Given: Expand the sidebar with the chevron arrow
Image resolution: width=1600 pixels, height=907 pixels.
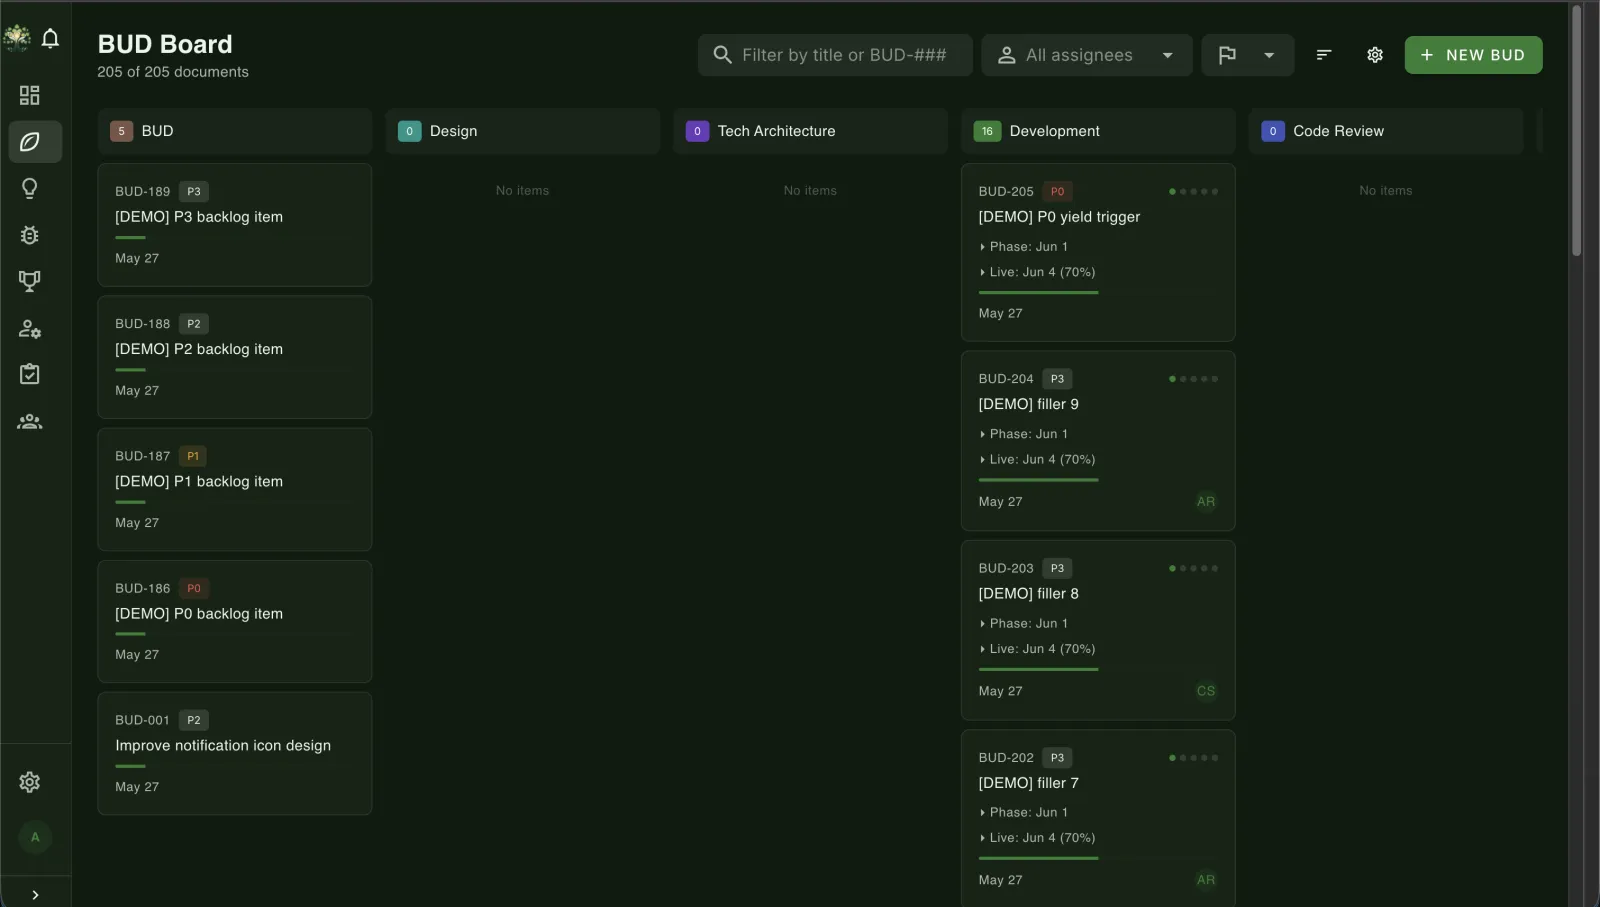Looking at the screenshot, I should pyautogui.click(x=35, y=895).
